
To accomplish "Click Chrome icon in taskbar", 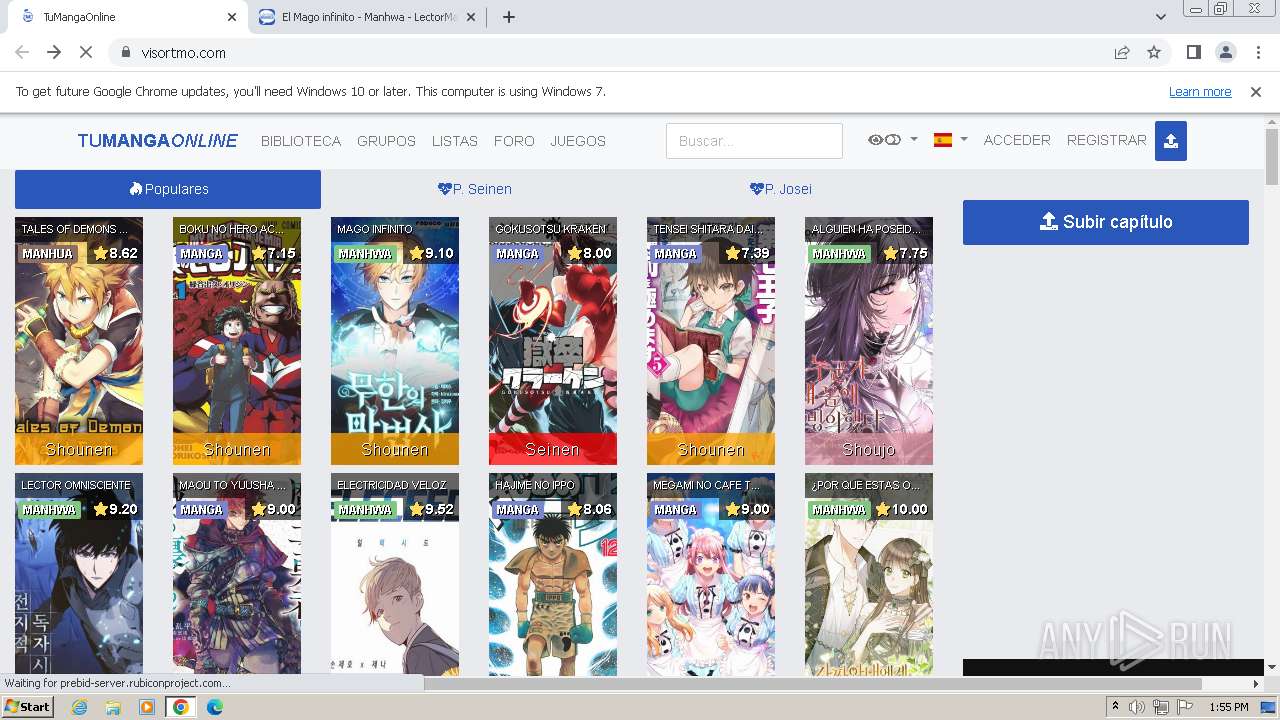I will point(181,707).
